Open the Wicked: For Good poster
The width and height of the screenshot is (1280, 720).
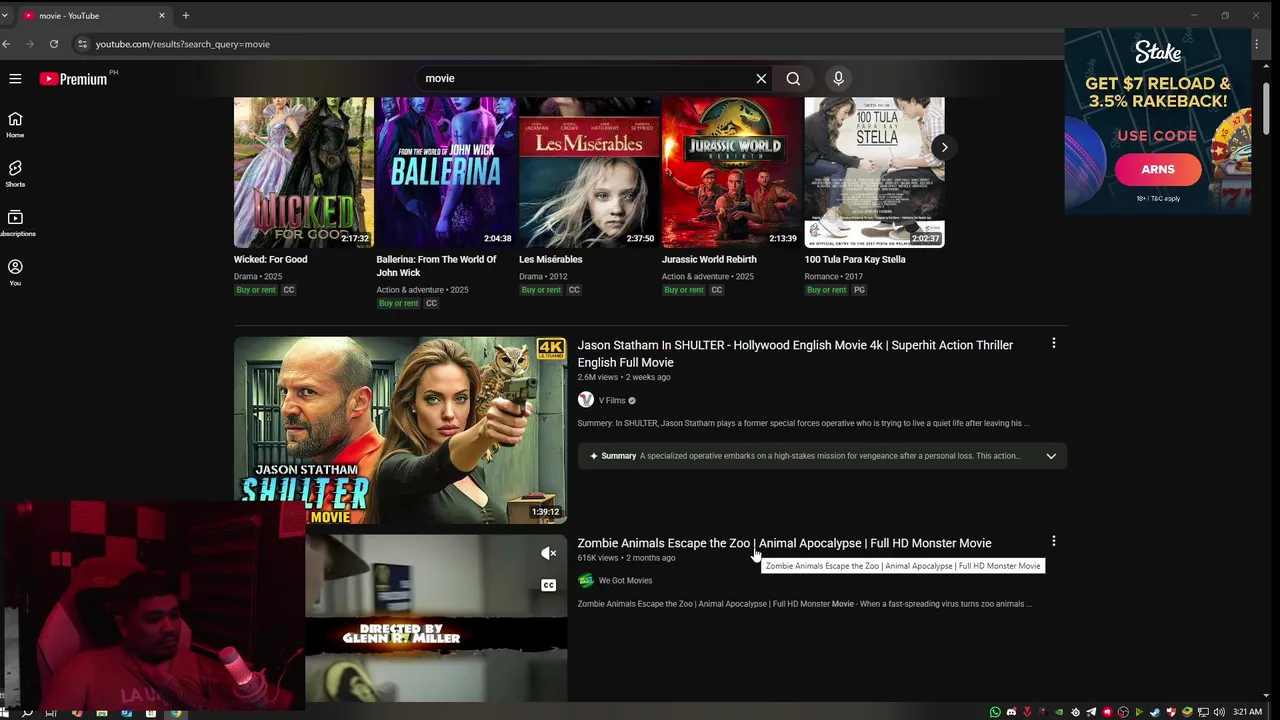(303, 172)
